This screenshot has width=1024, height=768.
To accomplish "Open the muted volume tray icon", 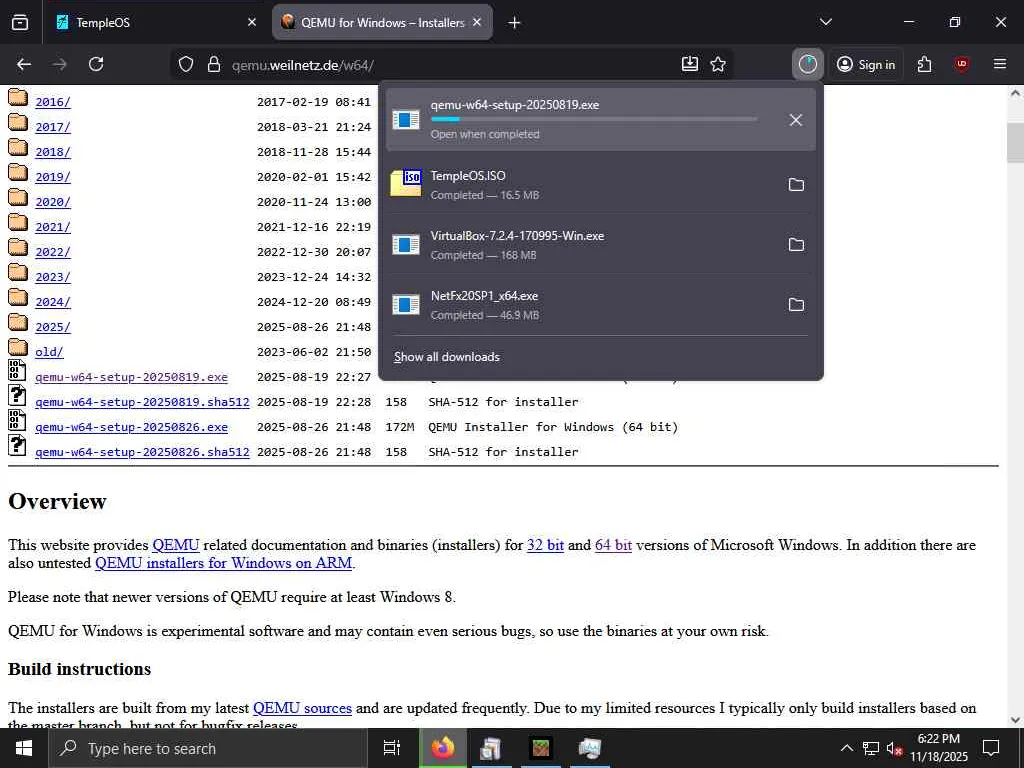I will 895,748.
